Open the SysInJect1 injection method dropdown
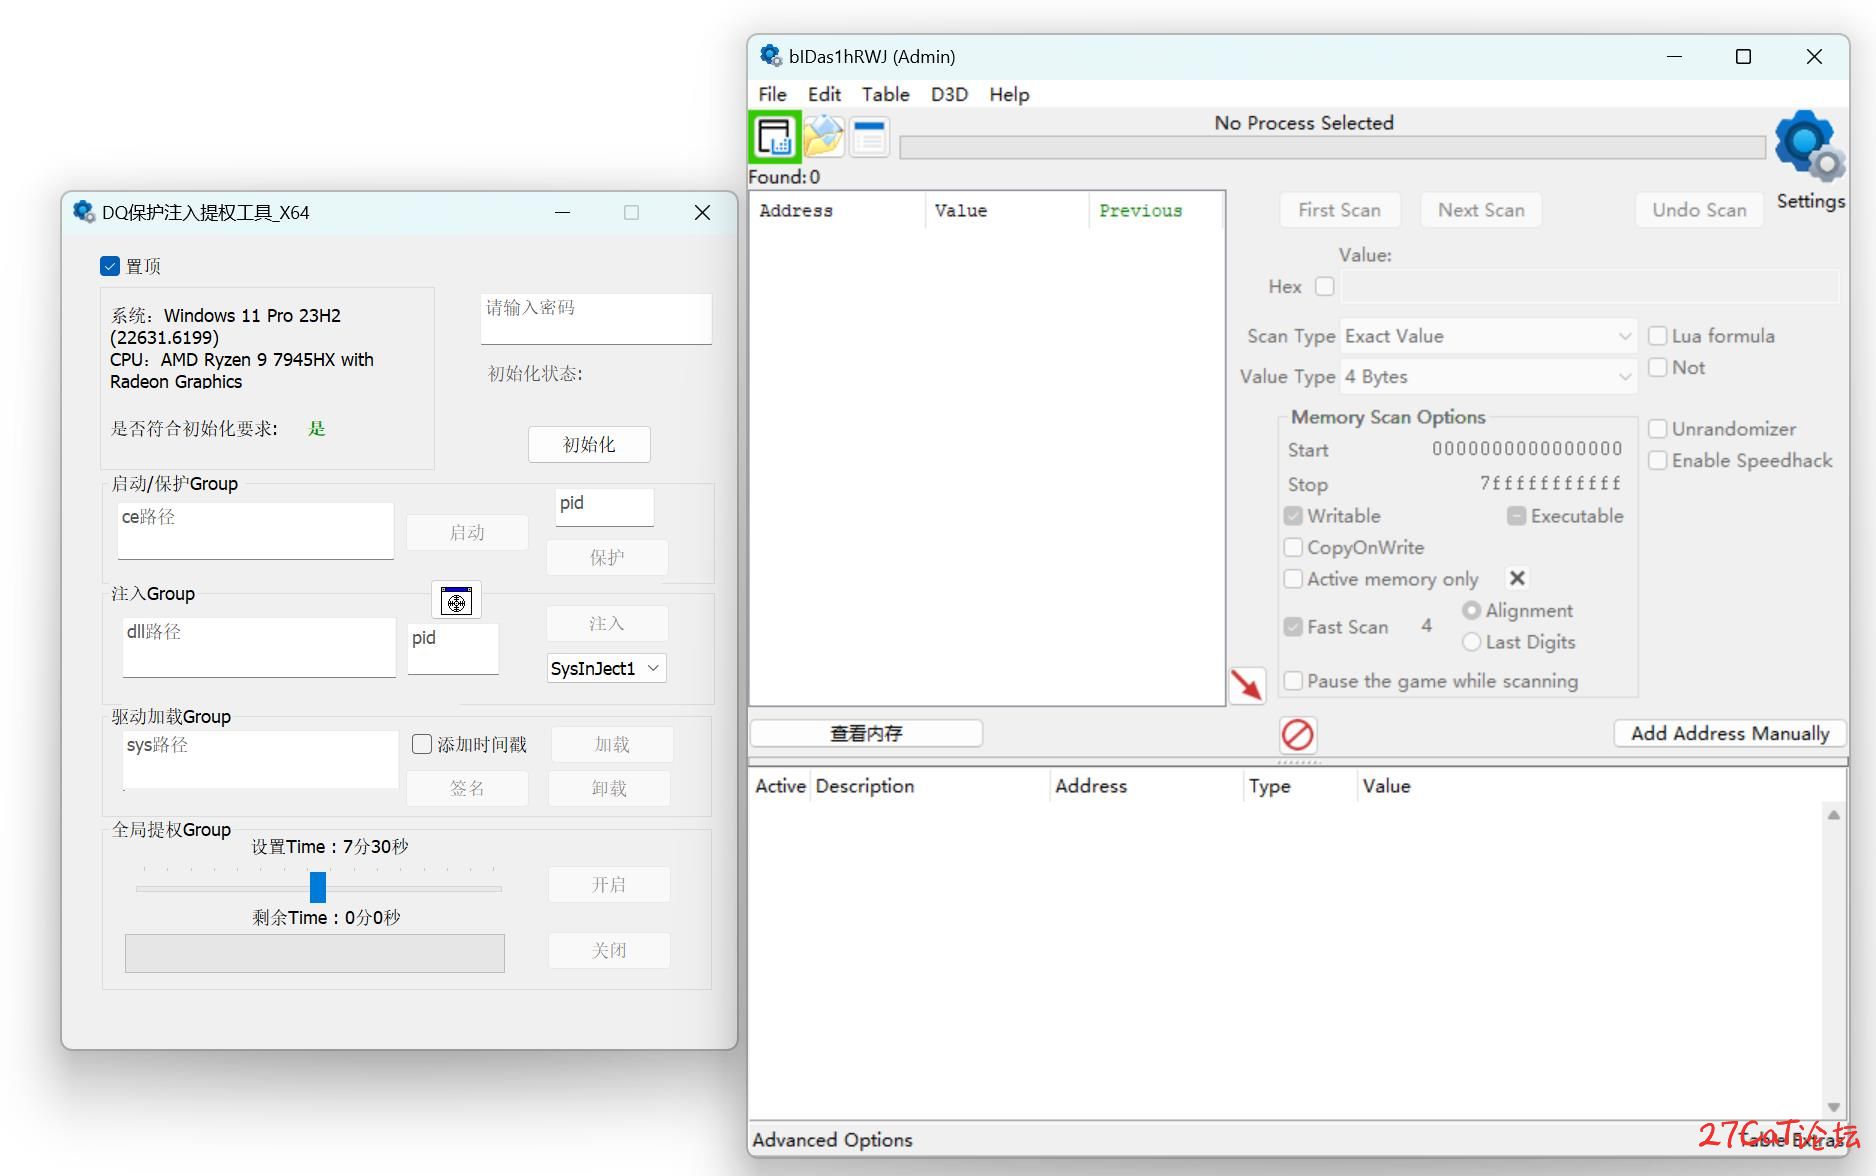The height and width of the screenshot is (1176, 1876). pyautogui.click(x=607, y=668)
